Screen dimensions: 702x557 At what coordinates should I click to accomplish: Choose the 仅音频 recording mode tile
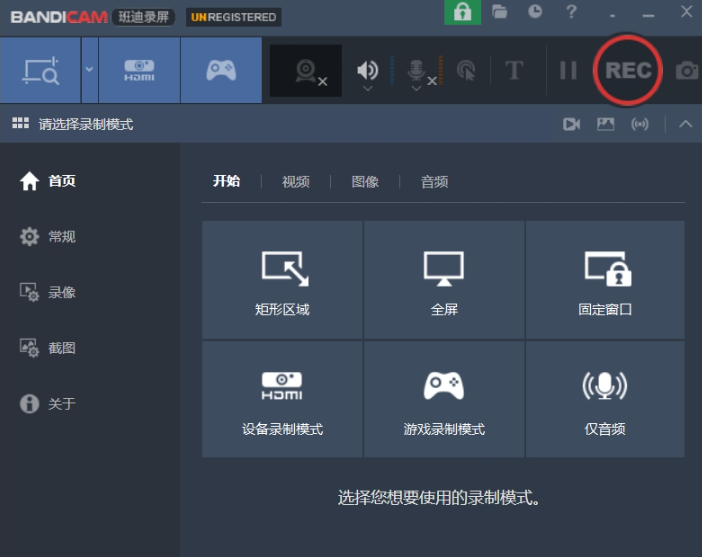click(x=605, y=400)
